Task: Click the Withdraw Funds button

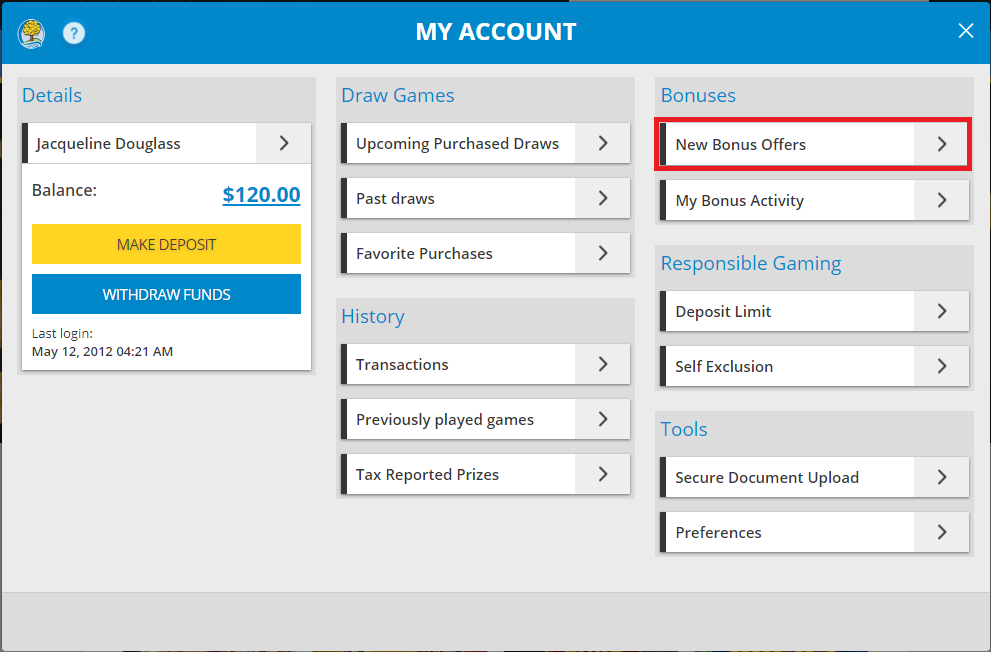Action: click(x=166, y=294)
